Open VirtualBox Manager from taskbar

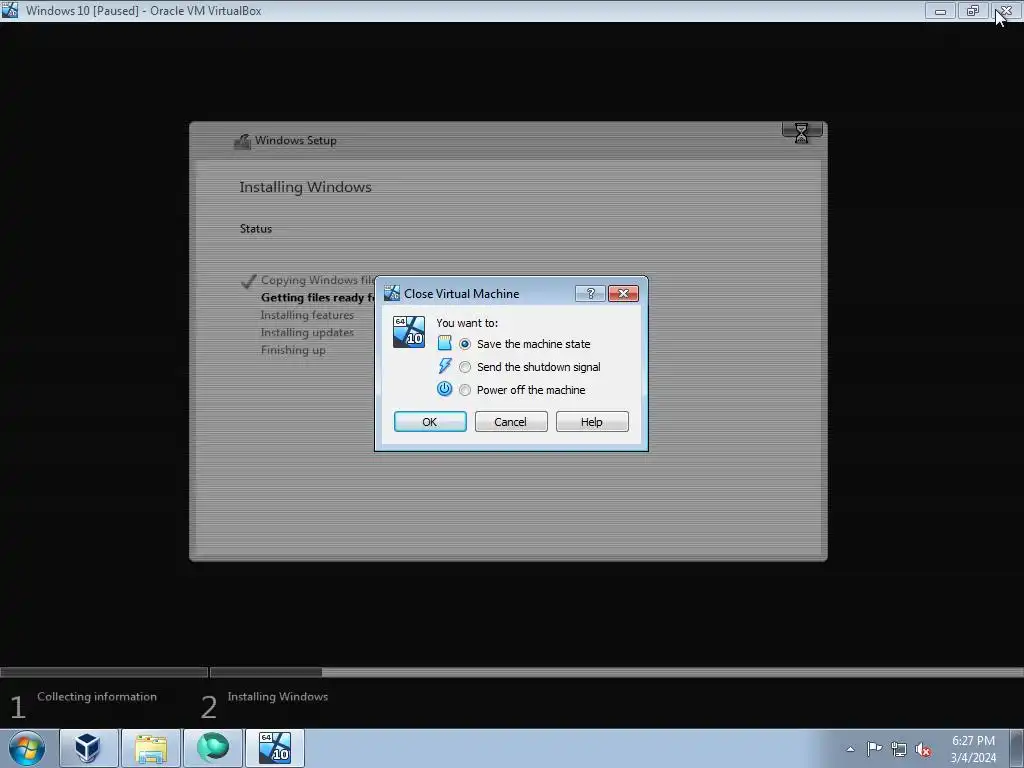88,748
